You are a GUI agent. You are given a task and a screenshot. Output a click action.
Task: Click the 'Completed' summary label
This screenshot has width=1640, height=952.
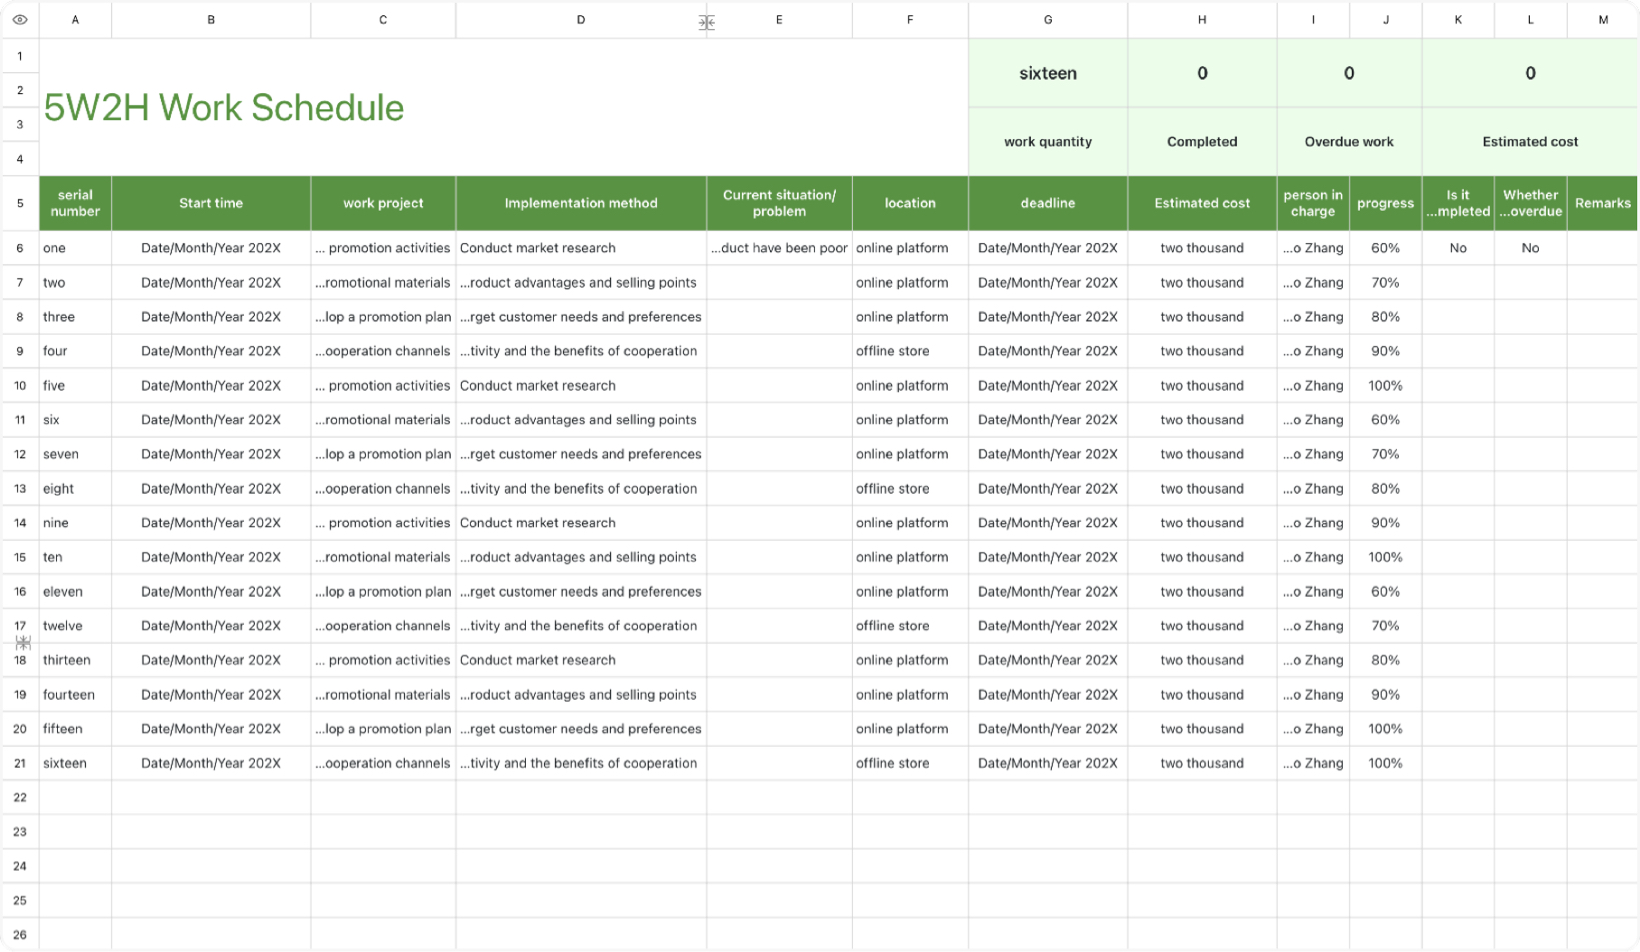coord(1202,142)
